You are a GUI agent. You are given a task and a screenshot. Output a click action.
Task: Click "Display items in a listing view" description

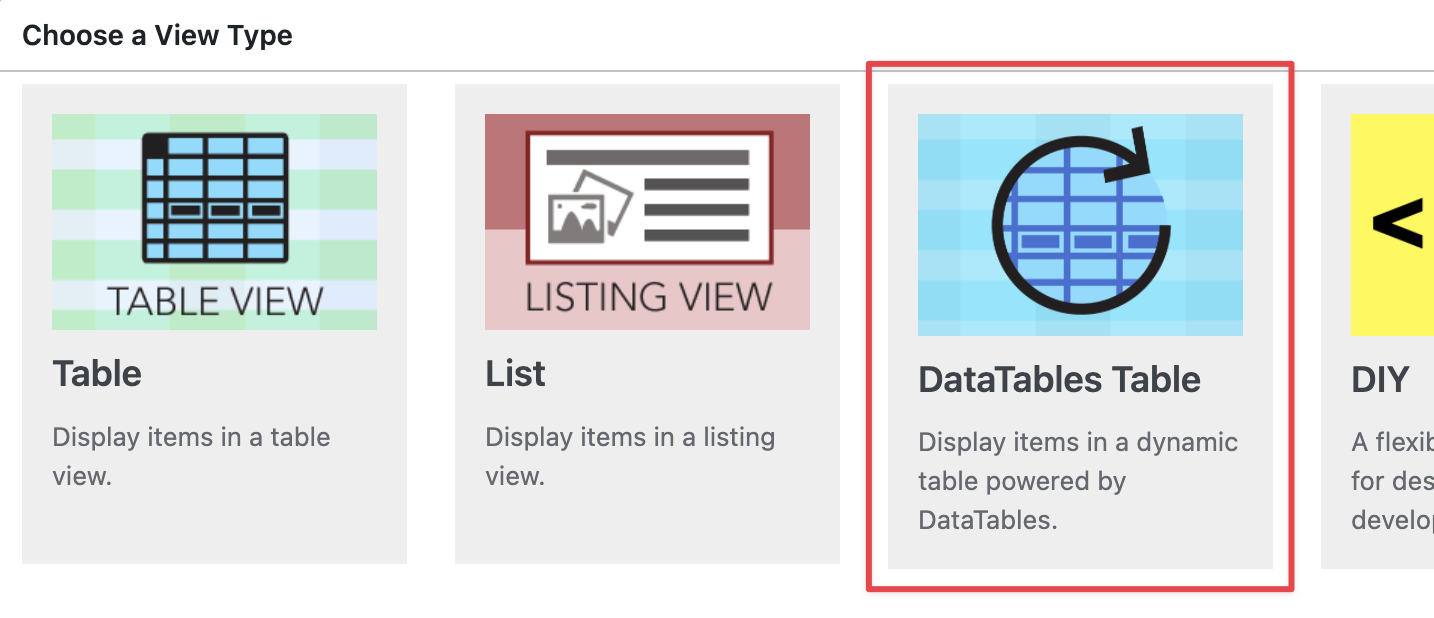point(629,456)
